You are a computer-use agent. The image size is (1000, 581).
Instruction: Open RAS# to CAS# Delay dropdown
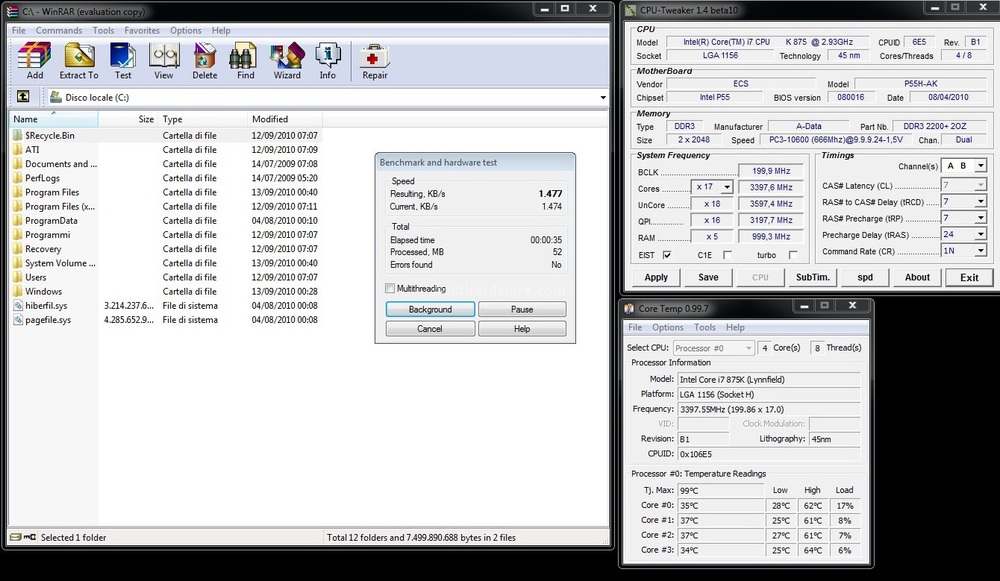pos(981,202)
